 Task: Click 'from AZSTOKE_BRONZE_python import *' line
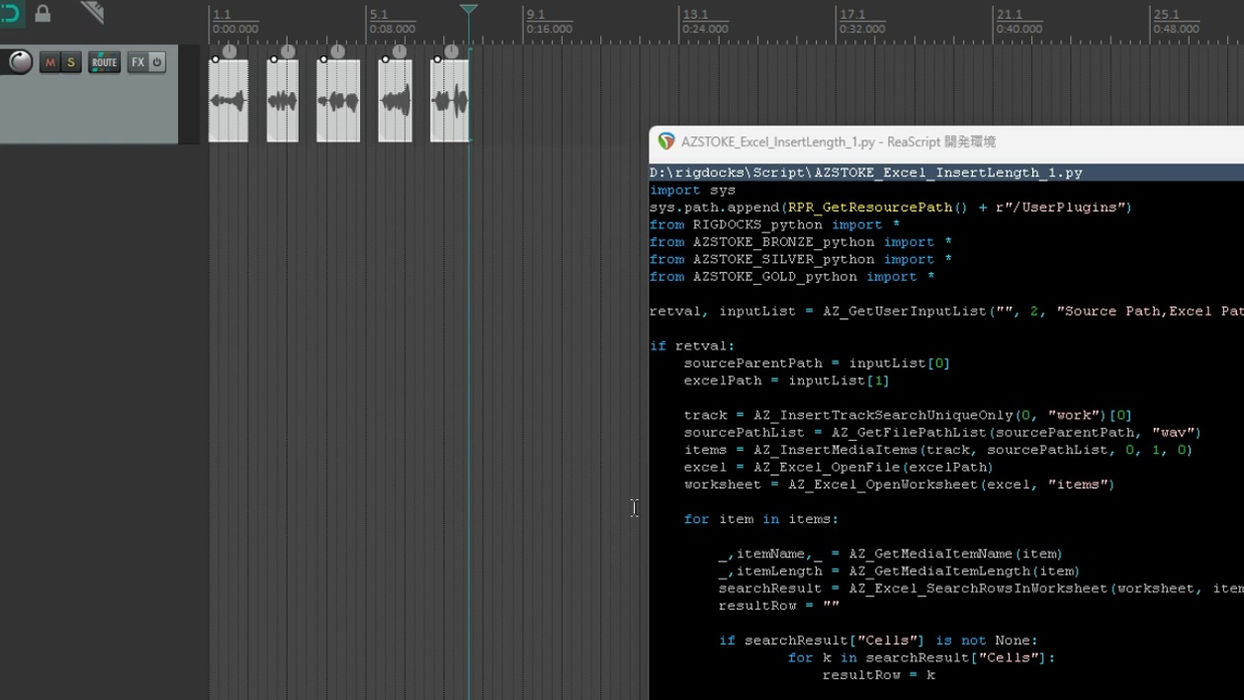[801, 242]
